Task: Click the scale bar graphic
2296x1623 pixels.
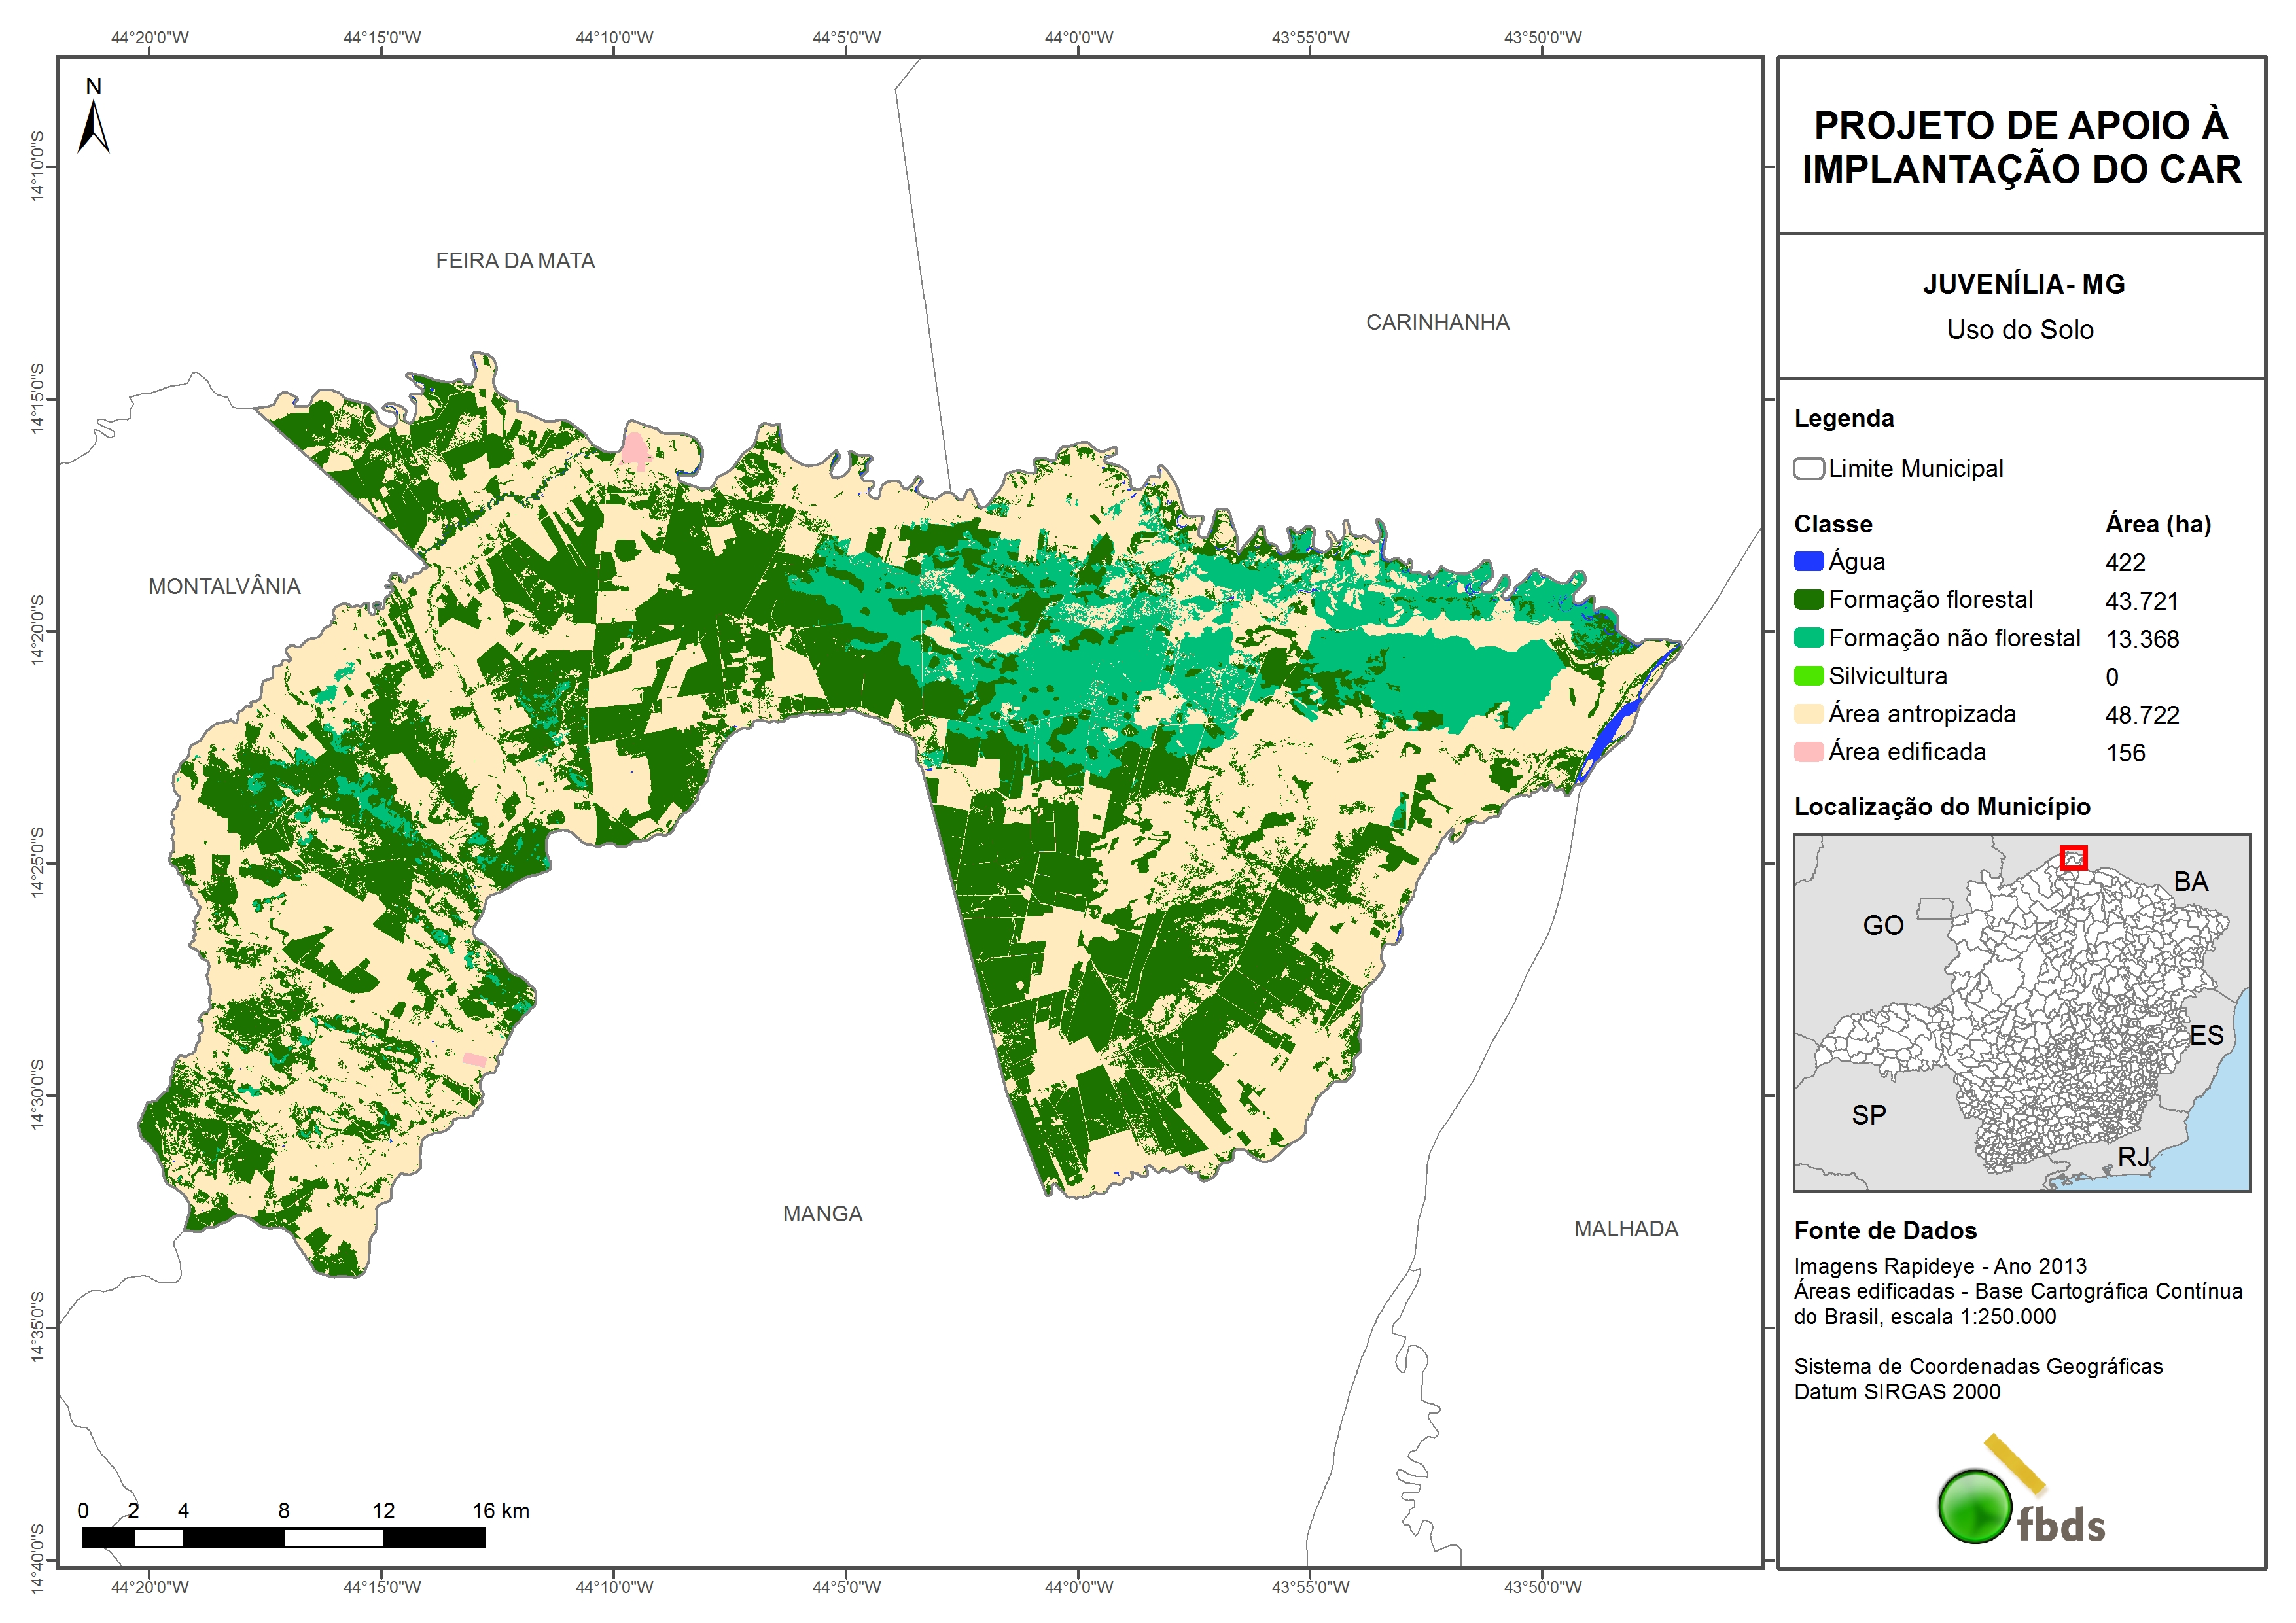Action: (283, 1537)
